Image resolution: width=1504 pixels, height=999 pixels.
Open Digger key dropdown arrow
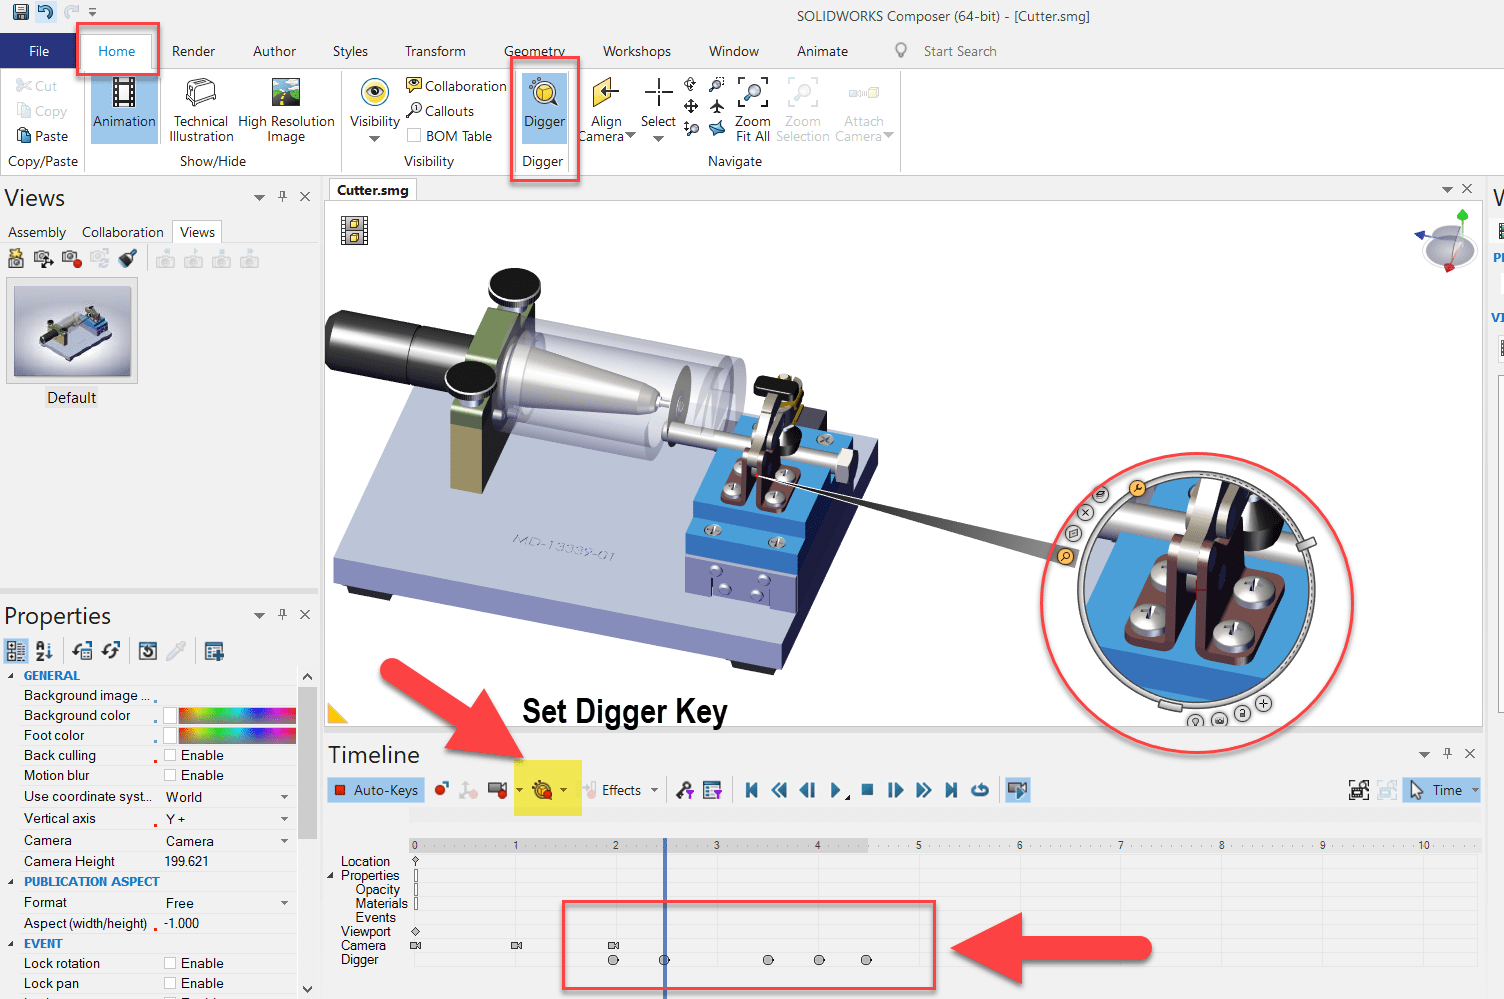pyautogui.click(x=563, y=790)
